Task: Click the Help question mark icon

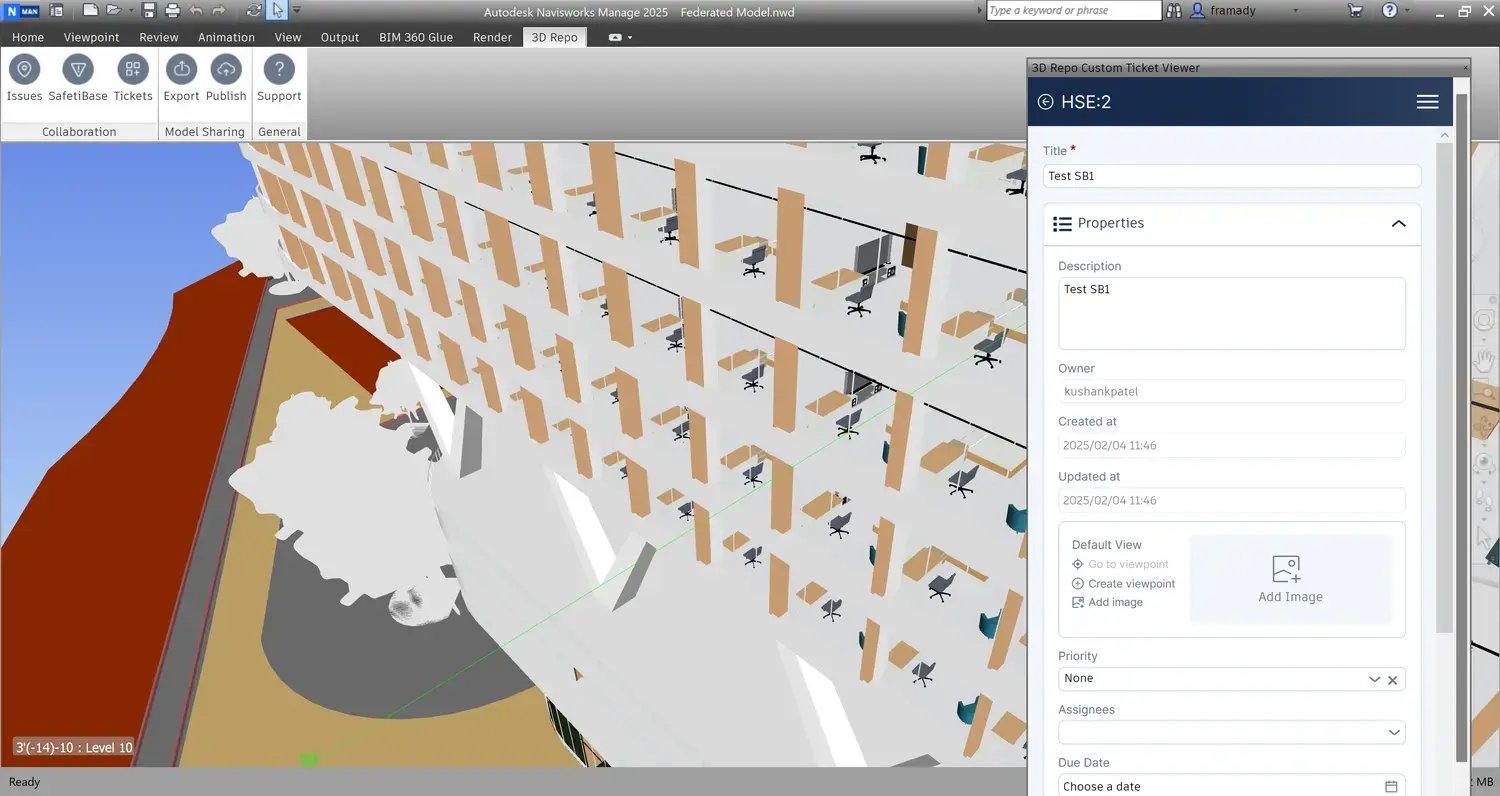Action: 1389,10
